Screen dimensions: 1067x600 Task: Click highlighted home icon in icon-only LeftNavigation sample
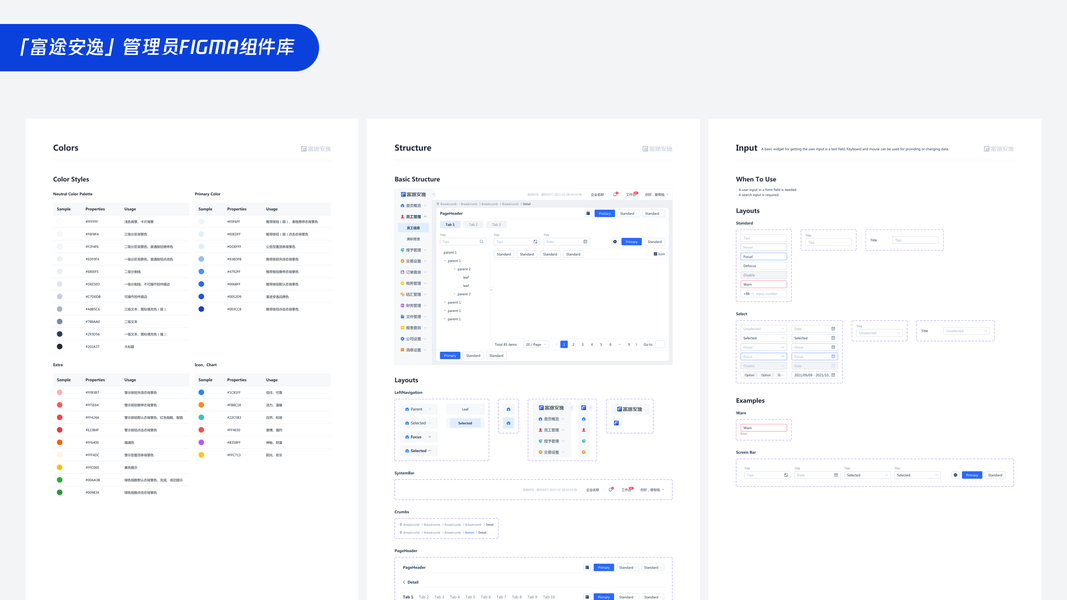pos(508,423)
